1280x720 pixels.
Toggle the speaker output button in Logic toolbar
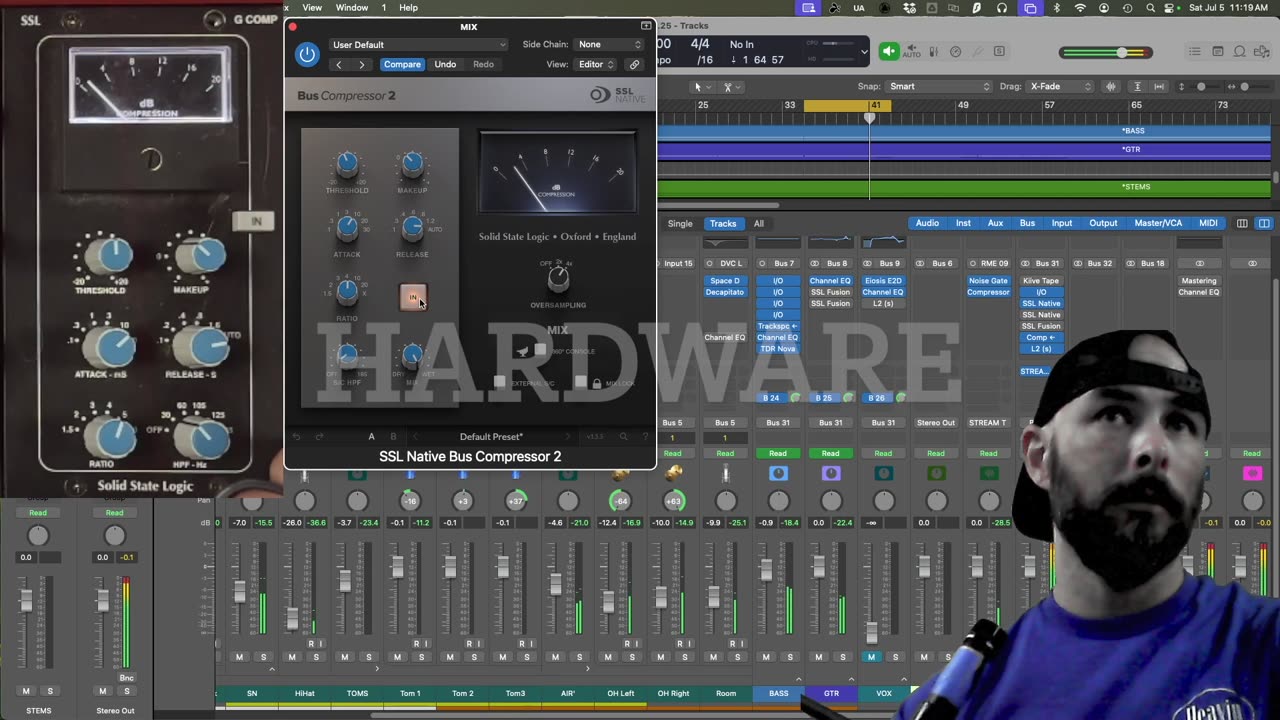pyautogui.click(x=889, y=52)
